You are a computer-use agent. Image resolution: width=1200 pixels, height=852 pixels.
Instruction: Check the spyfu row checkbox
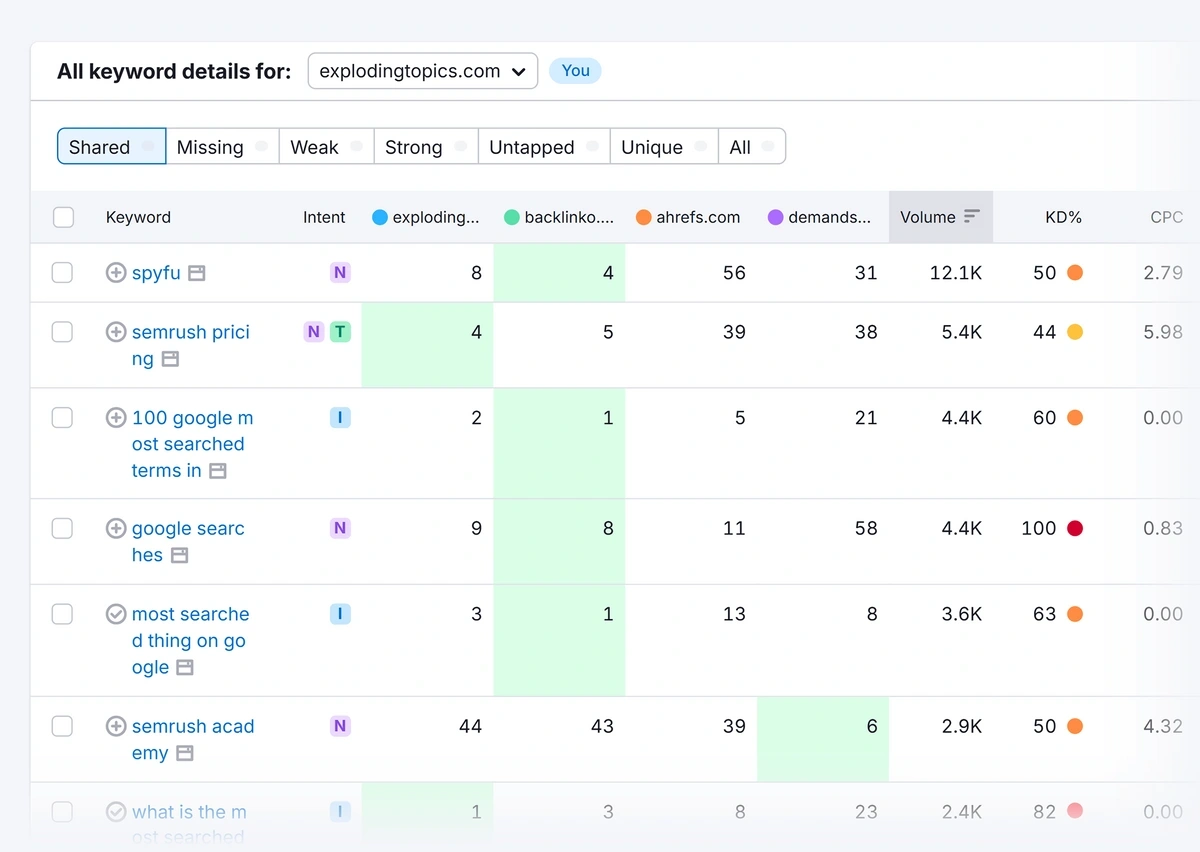click(x=62, y=272)
